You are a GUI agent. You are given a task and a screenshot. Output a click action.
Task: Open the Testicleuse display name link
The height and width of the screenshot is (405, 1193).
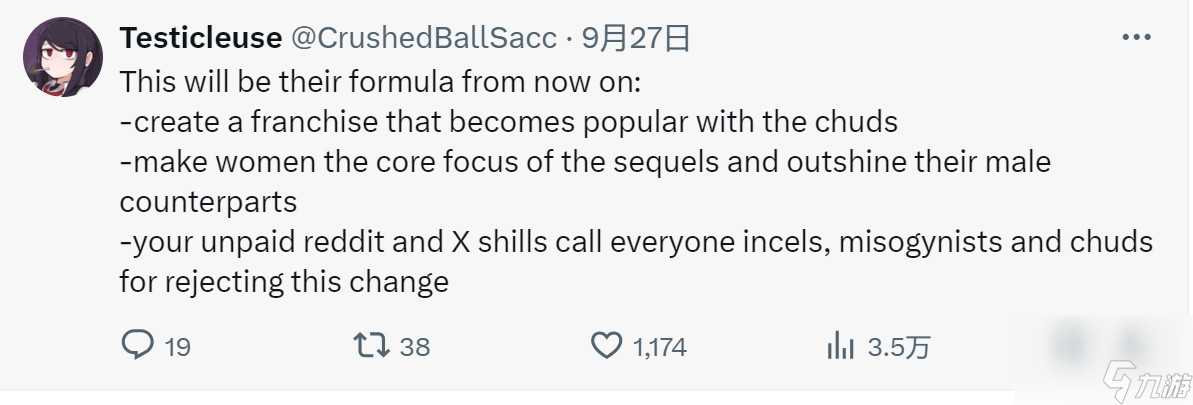pyautogui.click(x=200, y=38)
